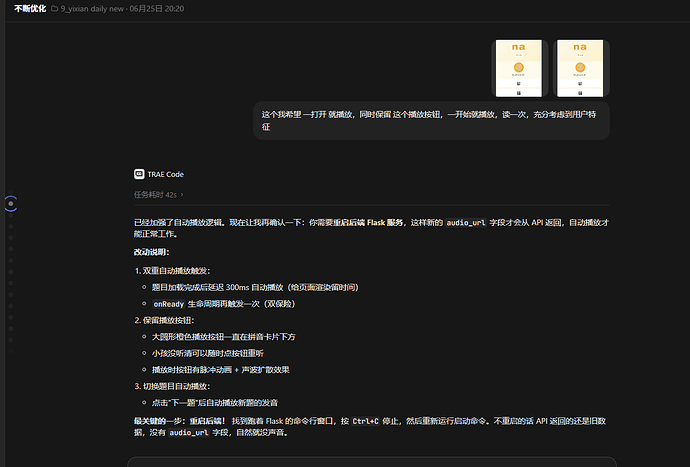Expand the 任务耗时 42s details chevron
Image resolution: width=690 pixels, height=467 pixels.
click(182, 195)
